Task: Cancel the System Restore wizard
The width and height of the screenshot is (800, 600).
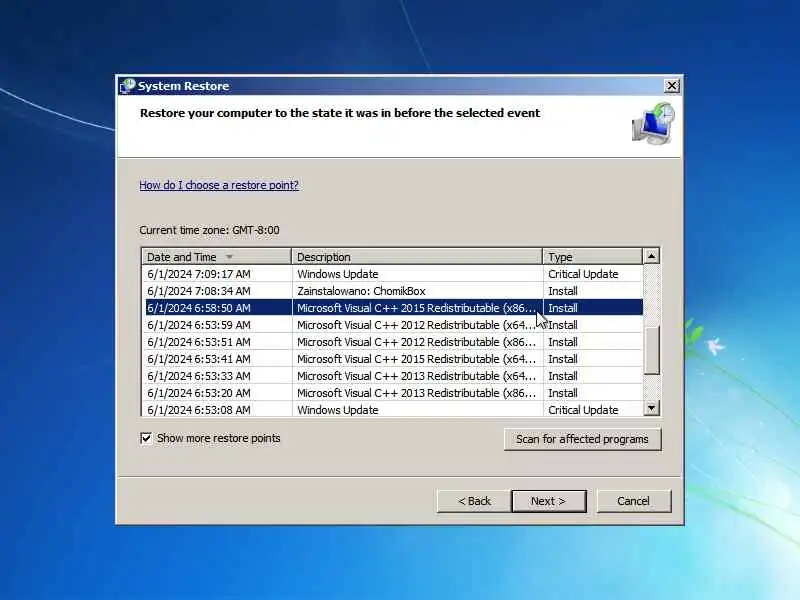Action: [x=633, y=501]
